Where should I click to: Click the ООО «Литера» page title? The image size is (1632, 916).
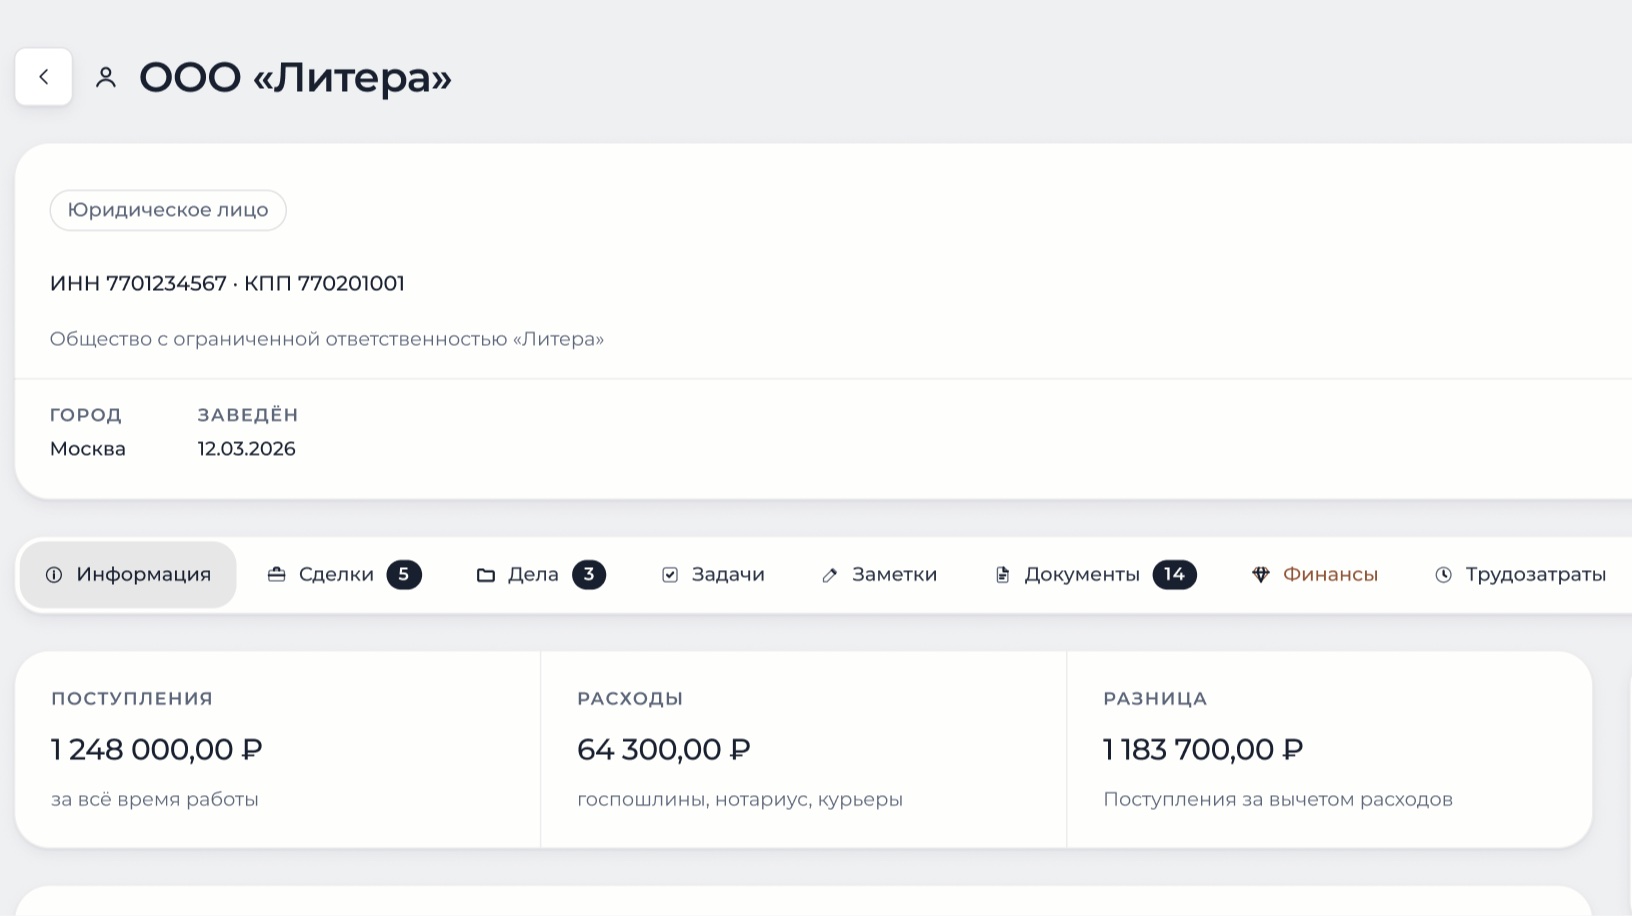pos(295,77)
